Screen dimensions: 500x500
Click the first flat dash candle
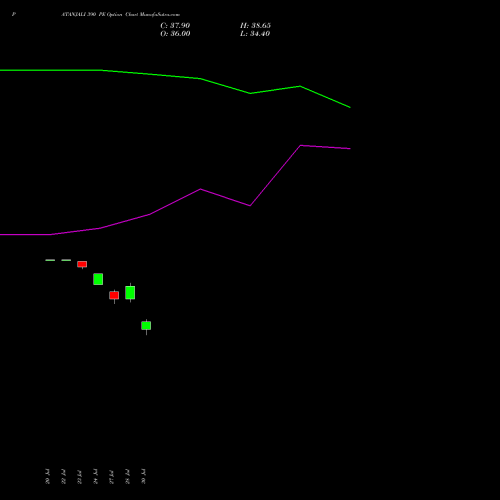tap(50, 260)
